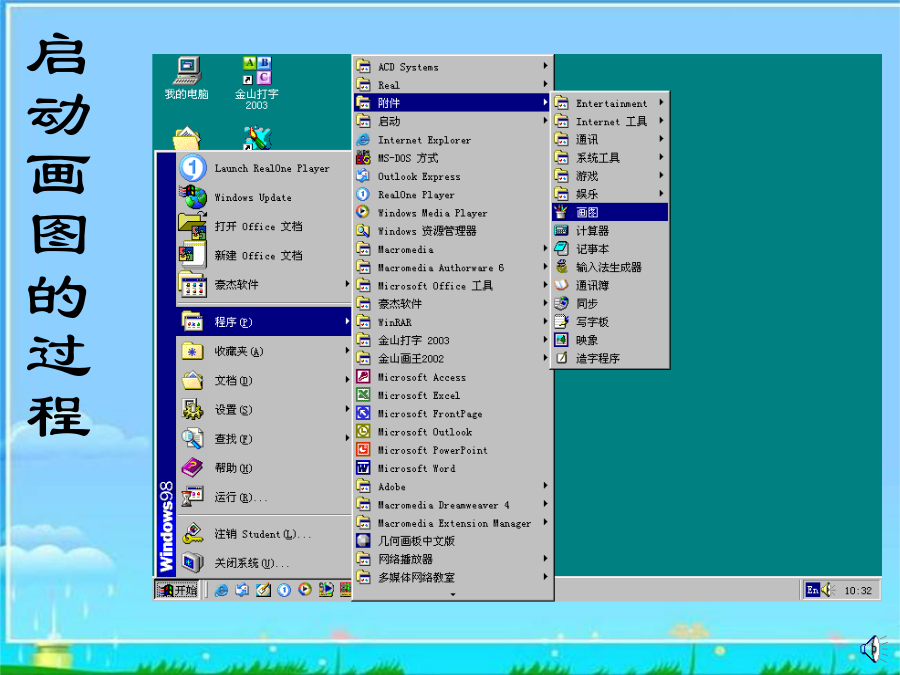The height and width of the screenshot is (675, 900).
Task: Click the 10:32 taskbar clock
Action: click(858, 591)
